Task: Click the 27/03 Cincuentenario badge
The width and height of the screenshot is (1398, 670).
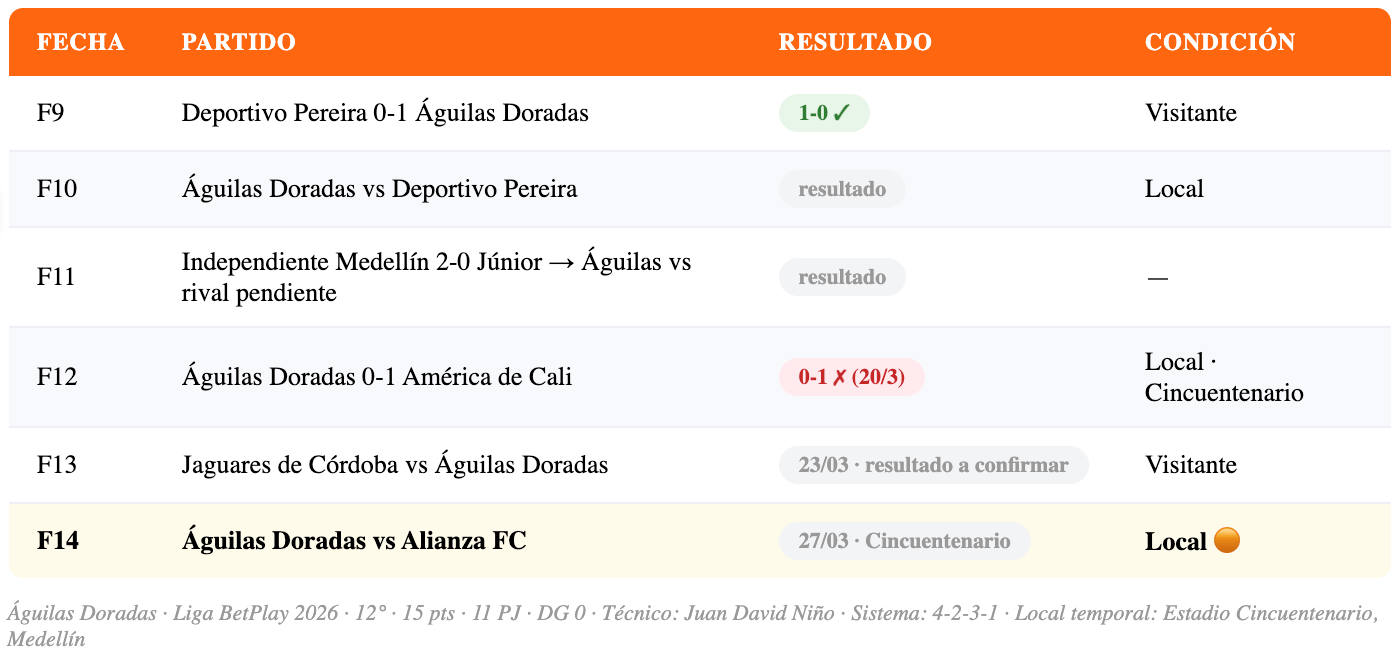Action: point(904,541)
